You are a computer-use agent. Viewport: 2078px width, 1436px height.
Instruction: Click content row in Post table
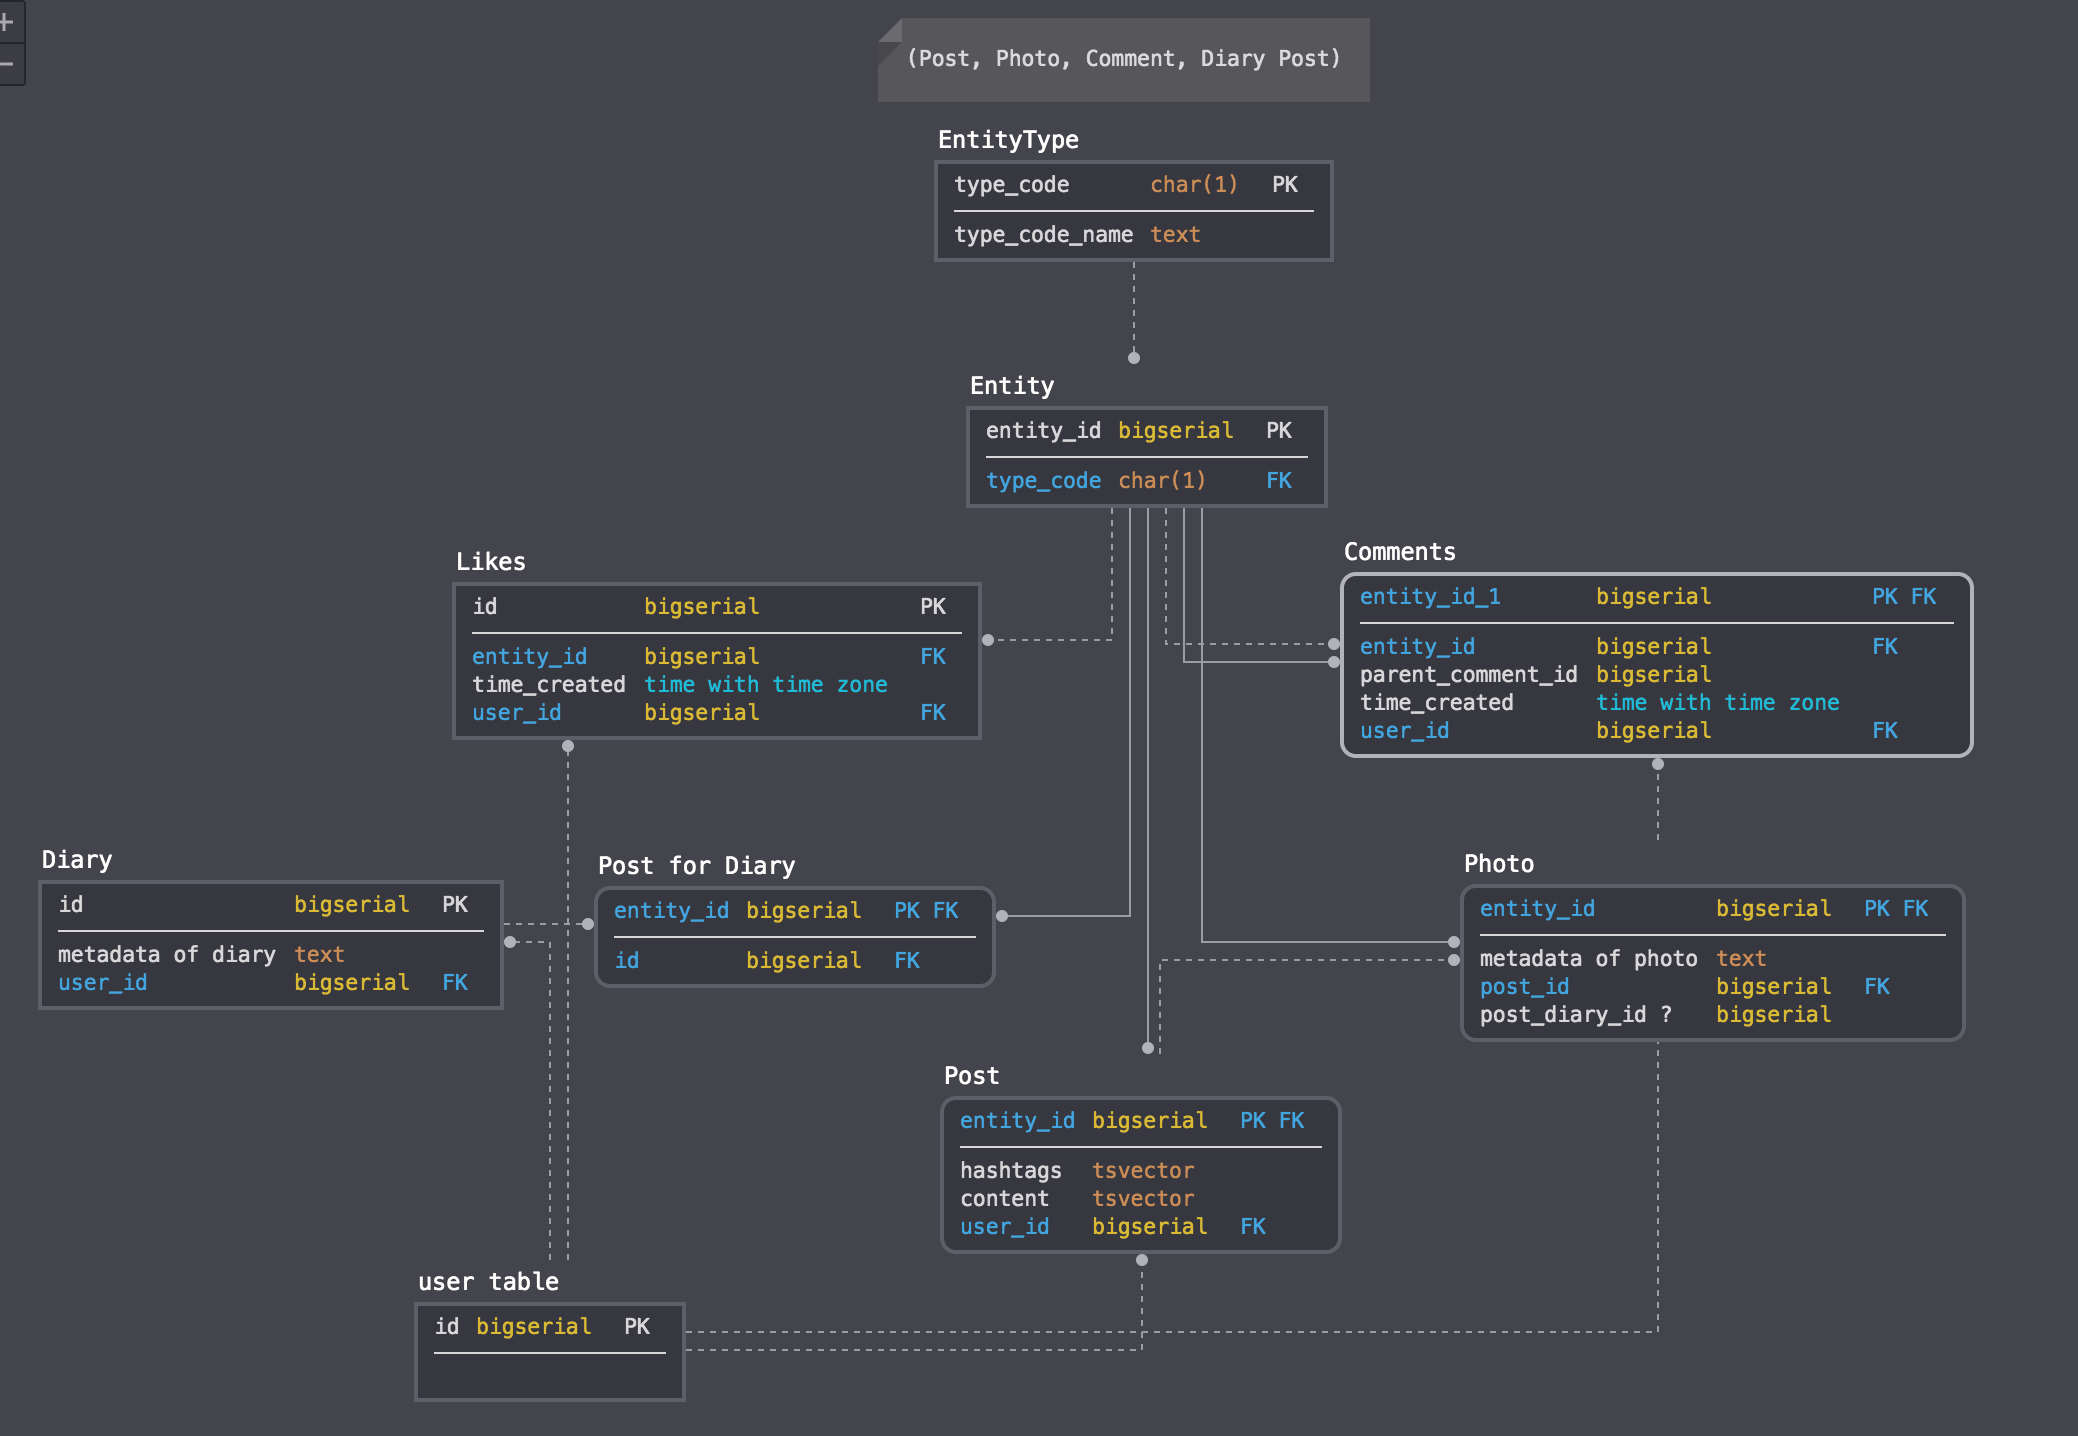point(1140,1199)
